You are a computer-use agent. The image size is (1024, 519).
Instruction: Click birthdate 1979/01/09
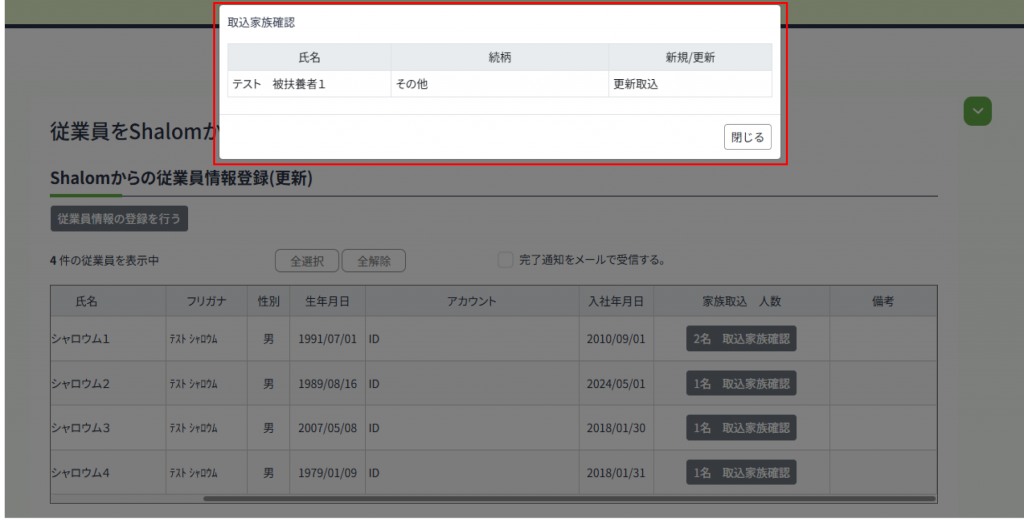pyautogui.click(x=327, y=472)
